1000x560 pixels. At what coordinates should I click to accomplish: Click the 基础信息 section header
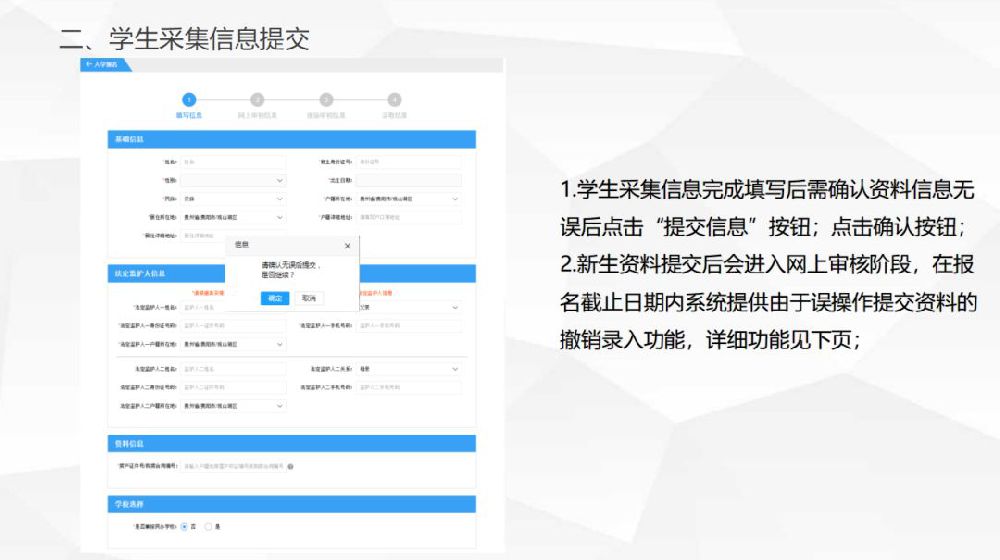coord(291,139)
